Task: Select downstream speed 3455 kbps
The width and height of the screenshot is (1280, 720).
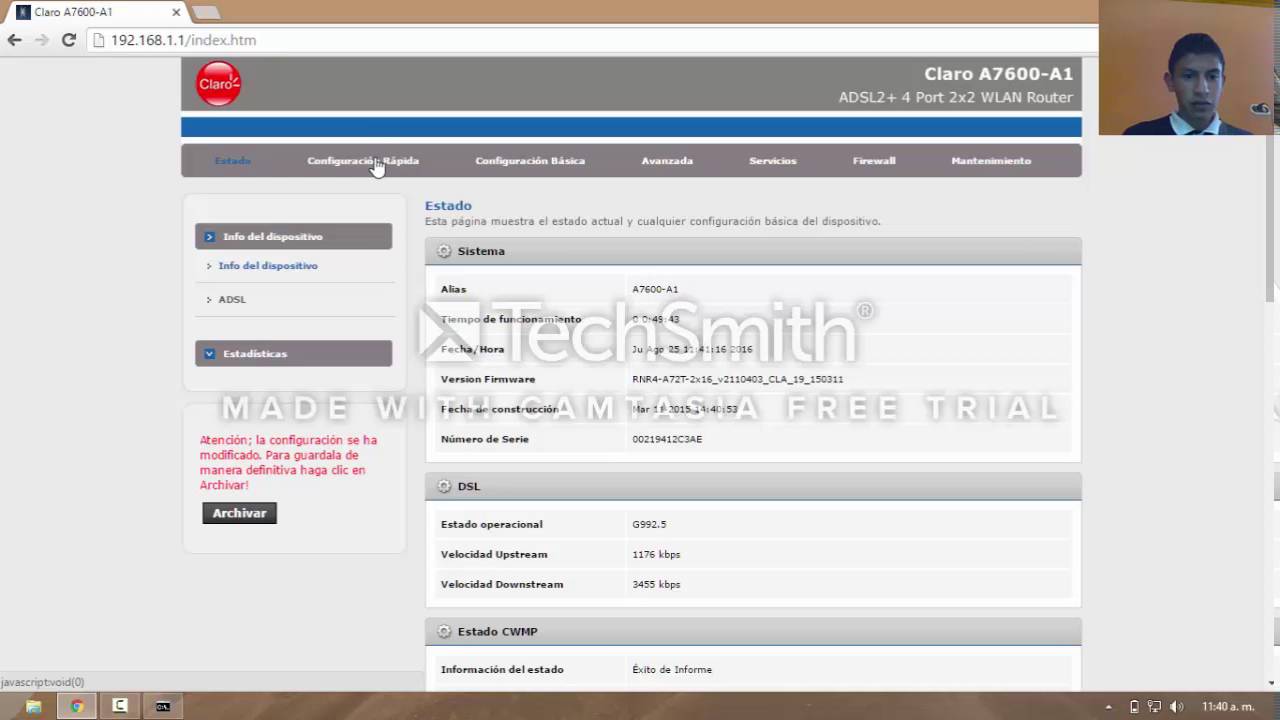Action: click(x=656, y=584)
